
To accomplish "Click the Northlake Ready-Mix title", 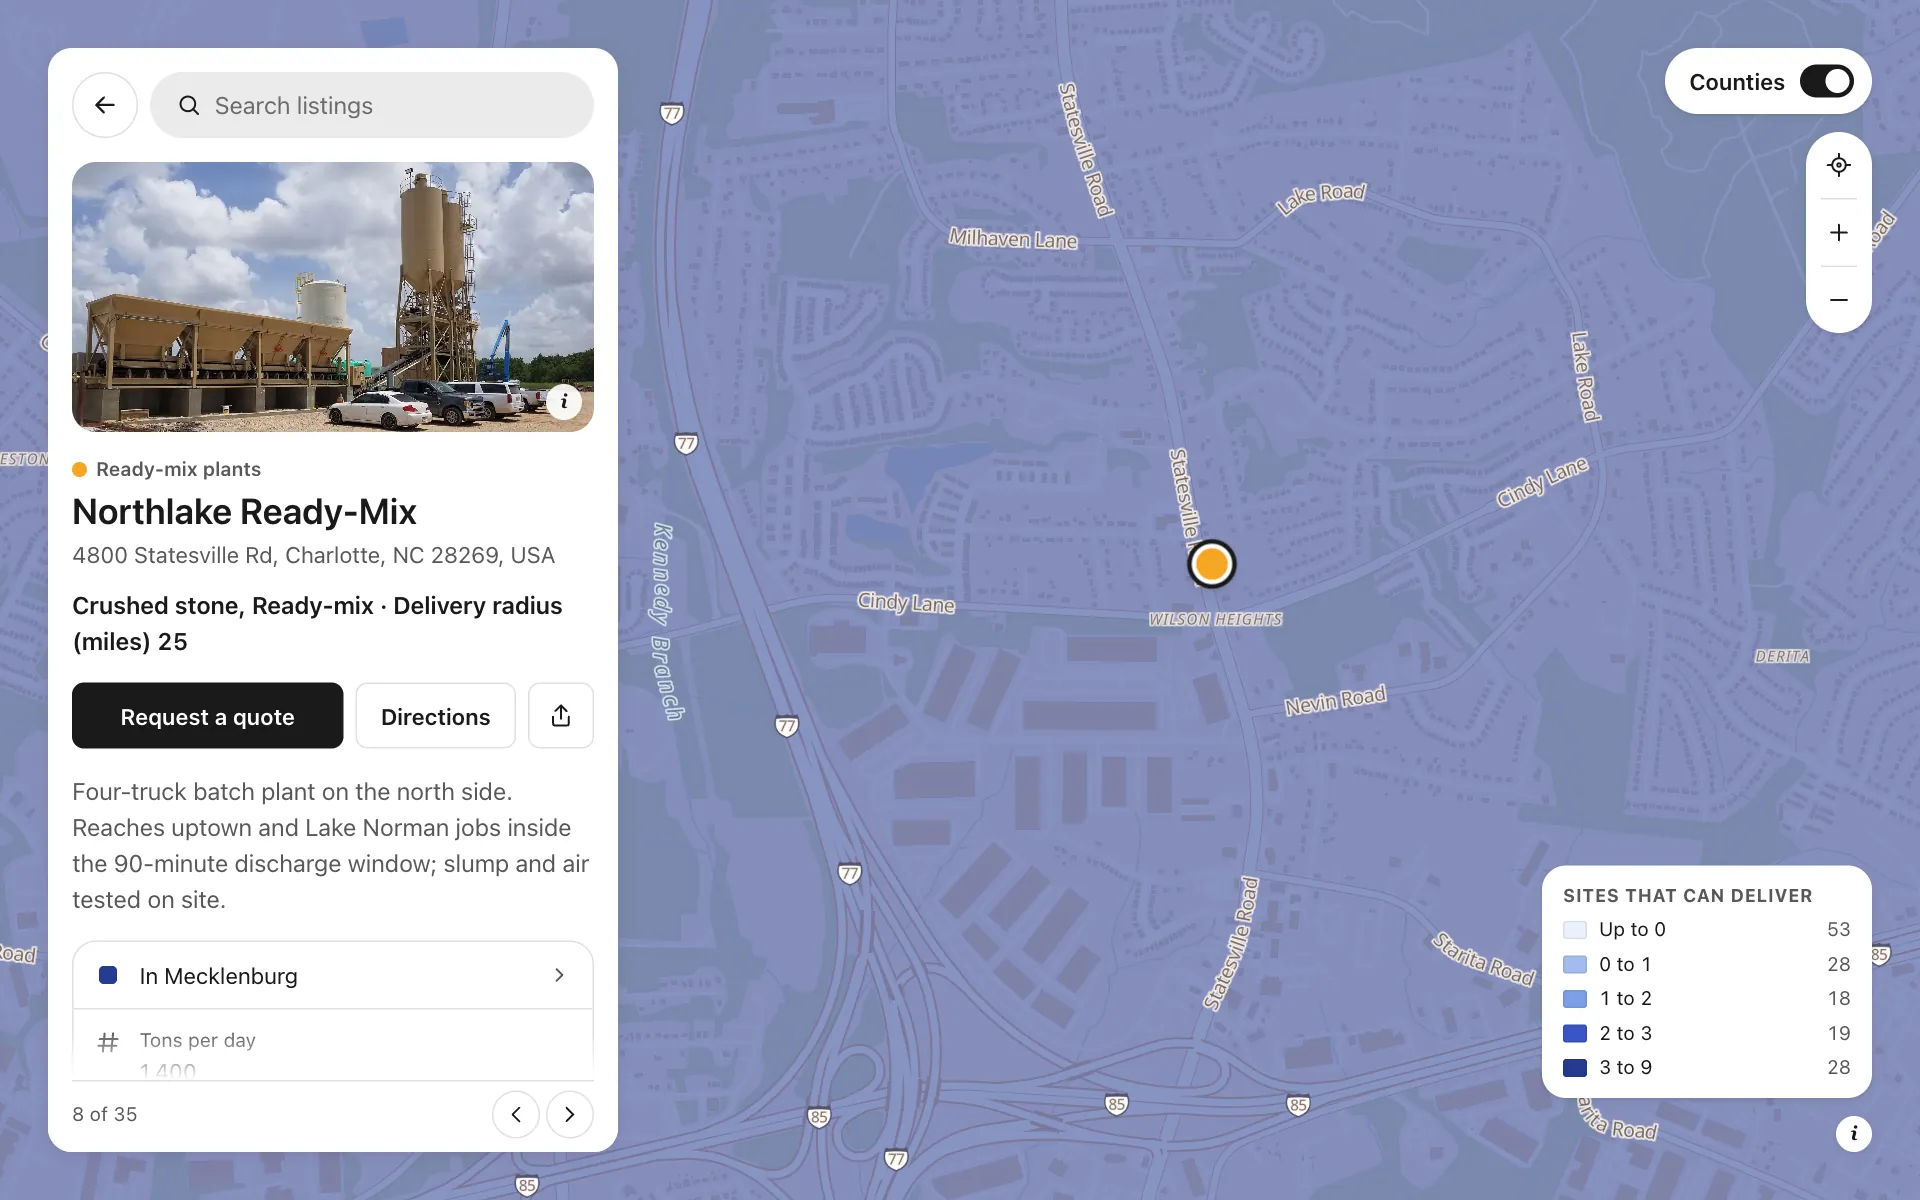I will (x=244, y=512).
